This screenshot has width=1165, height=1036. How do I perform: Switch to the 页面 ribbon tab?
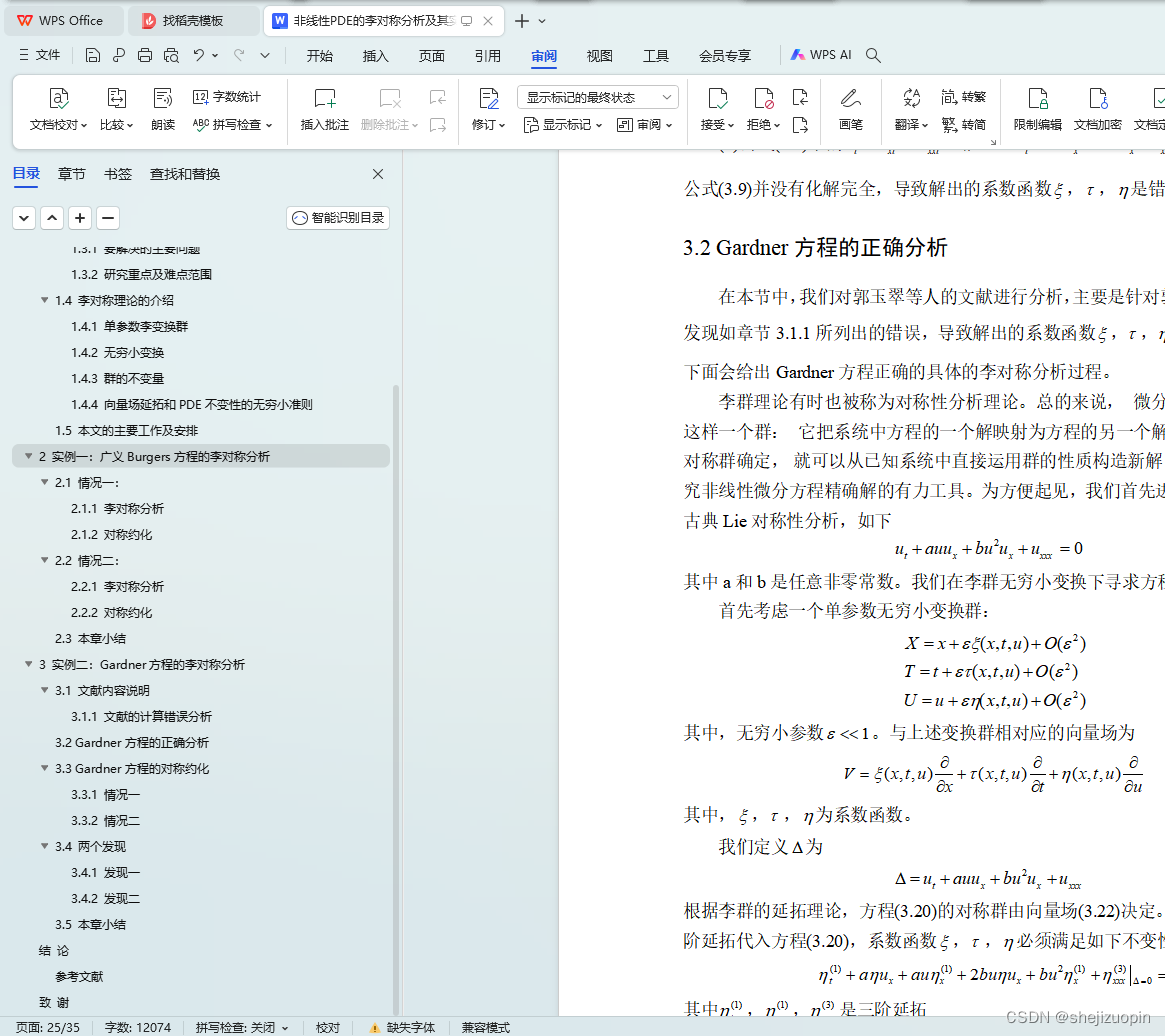[431, 56]
